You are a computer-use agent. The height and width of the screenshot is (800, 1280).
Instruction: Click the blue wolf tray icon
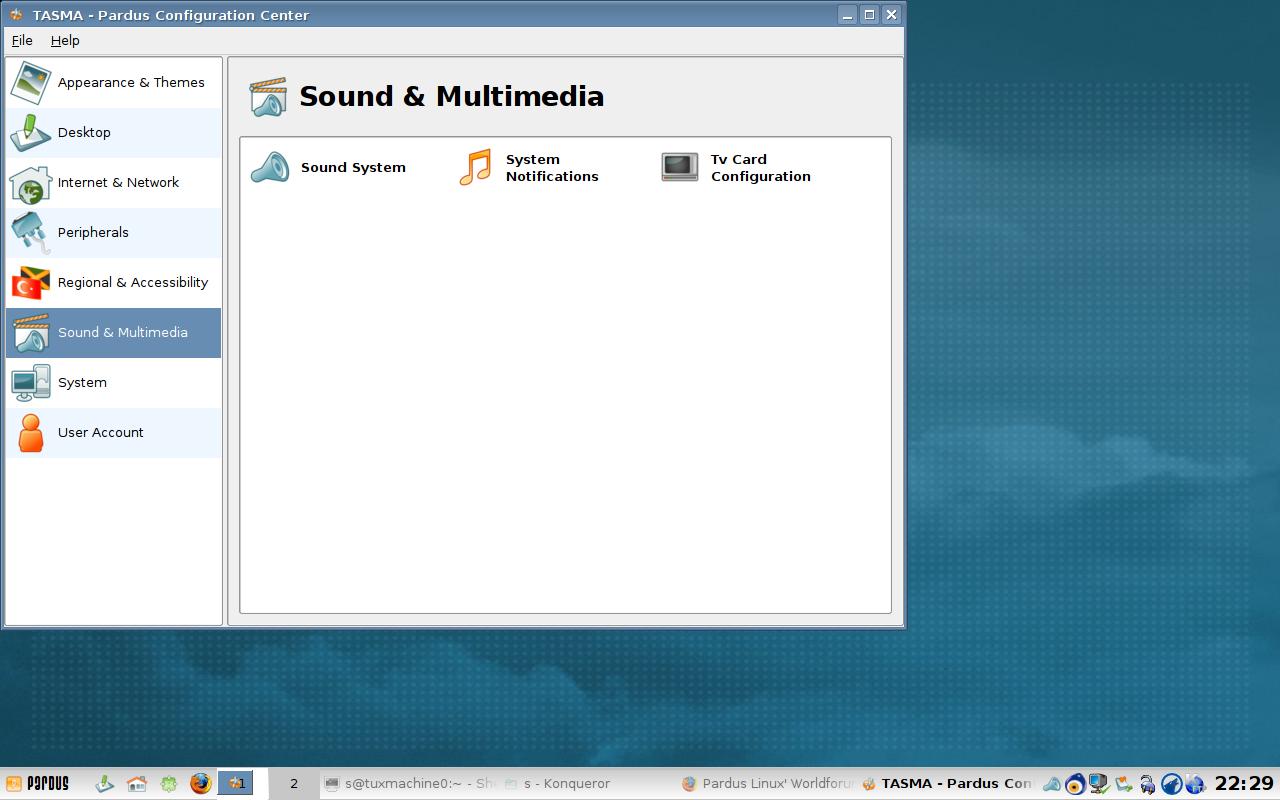point(1172,784)
